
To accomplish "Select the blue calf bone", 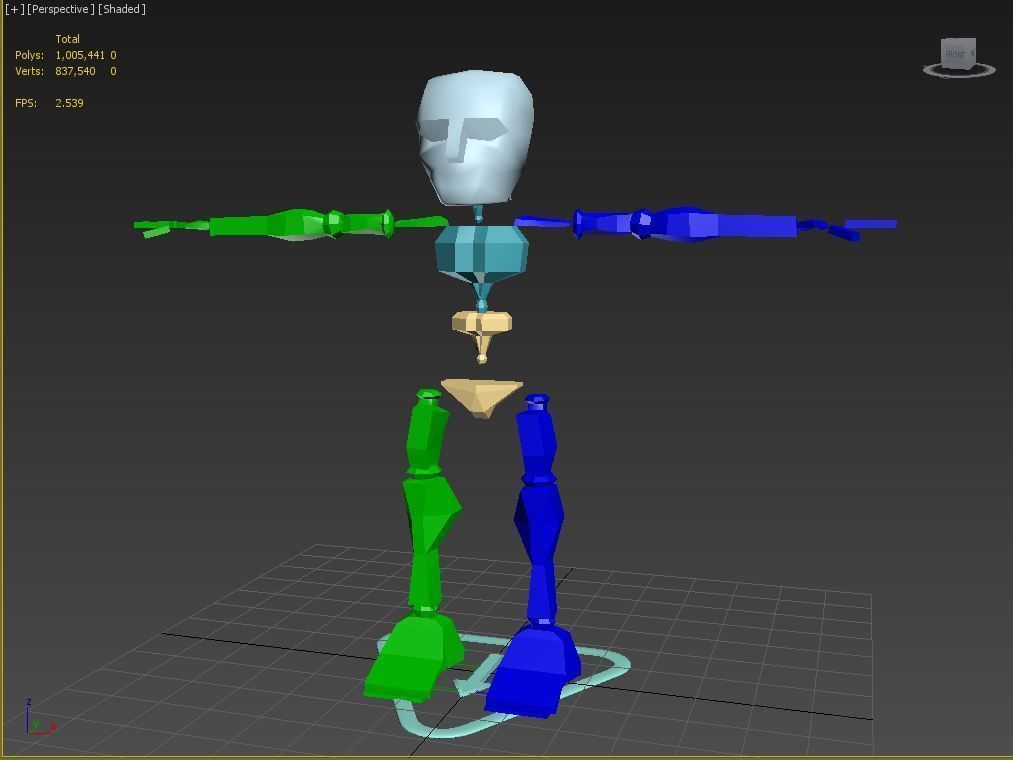I will pos(539,554).
